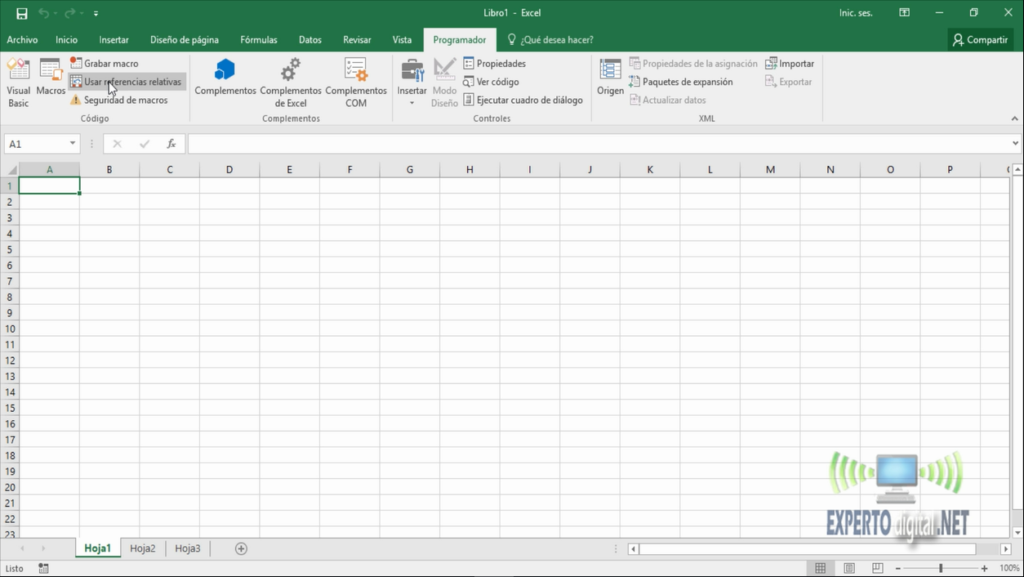
Task: Select cell A1 in the worksheet
Action: (49, 185)
